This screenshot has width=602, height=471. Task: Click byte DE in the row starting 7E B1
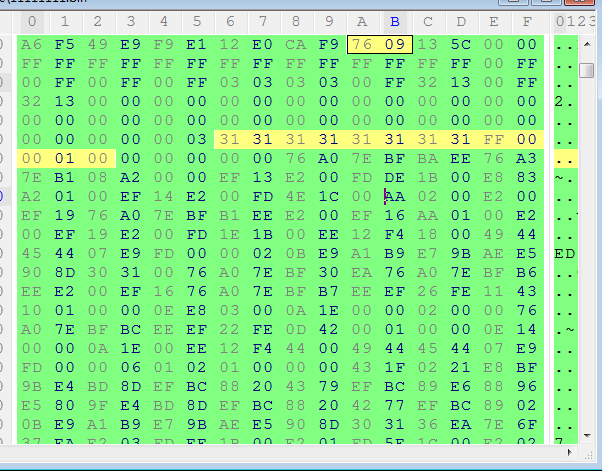point(427,178)
